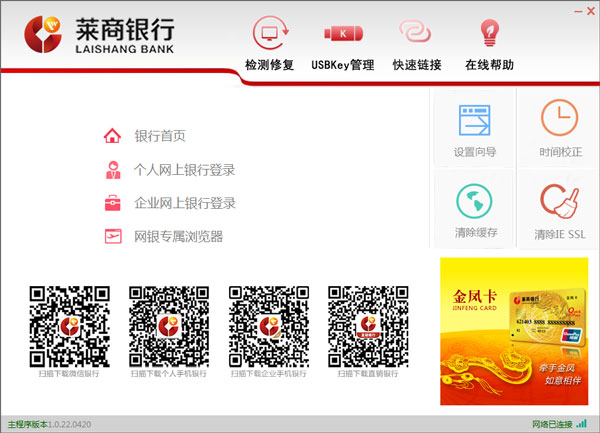Viewport: 600px width, 433px height.
Task: Click the Laishang Bank logo emblem
Action: (43, 34)
